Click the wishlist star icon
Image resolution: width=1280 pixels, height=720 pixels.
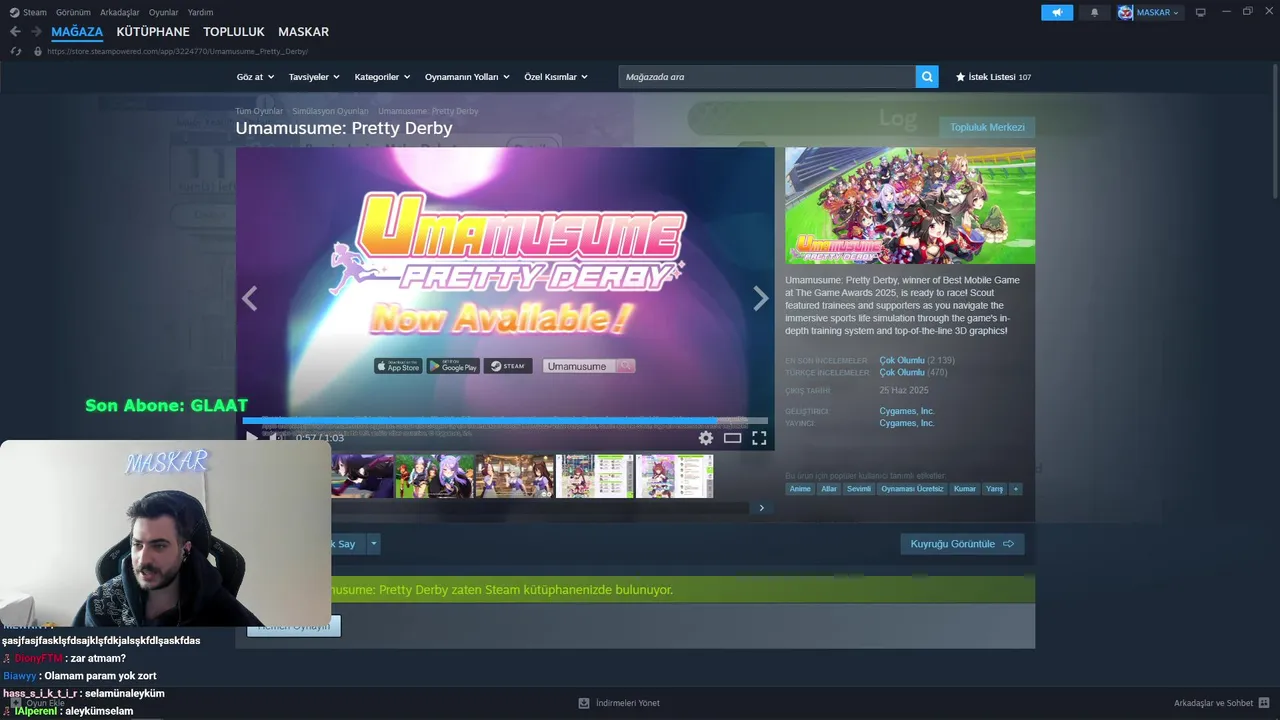coord(961,77)
